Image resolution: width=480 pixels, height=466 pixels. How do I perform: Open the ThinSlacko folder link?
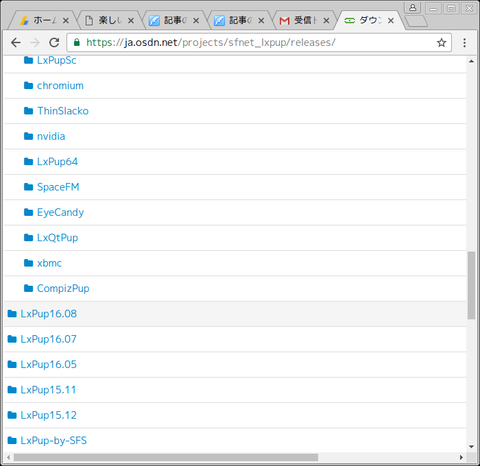[63, 111]
